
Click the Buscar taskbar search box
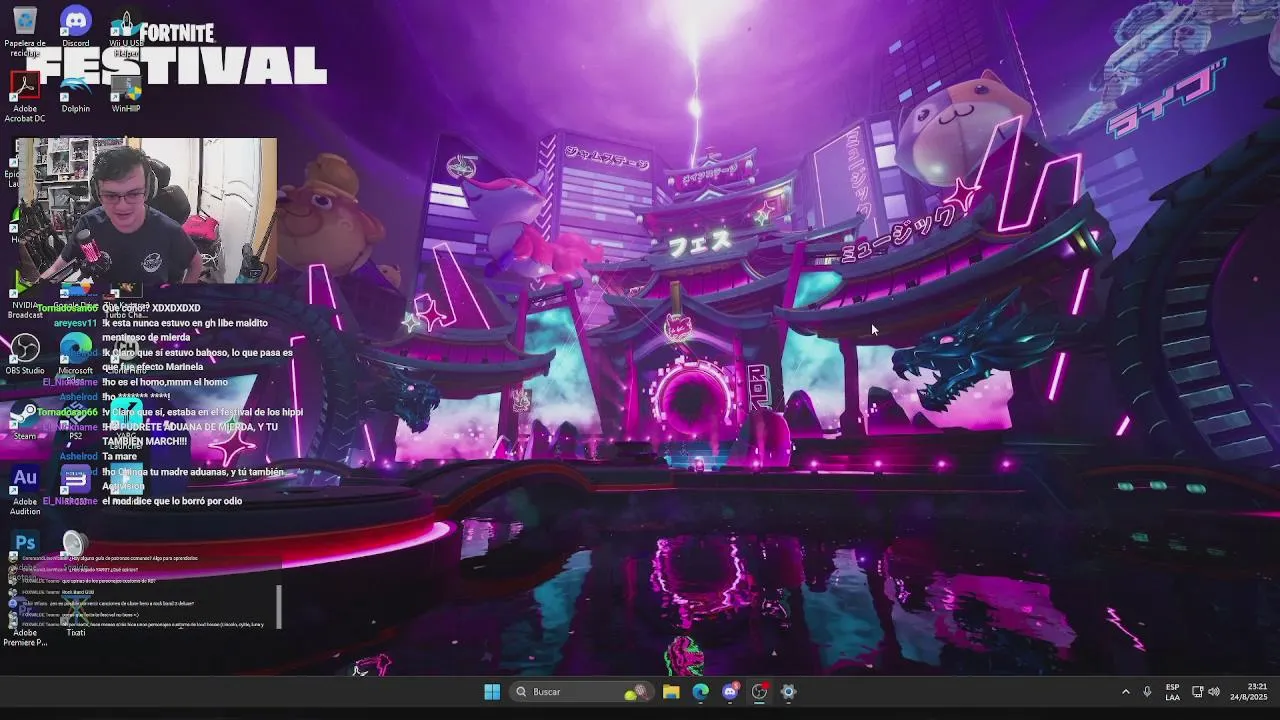click(x=583, y=692)
